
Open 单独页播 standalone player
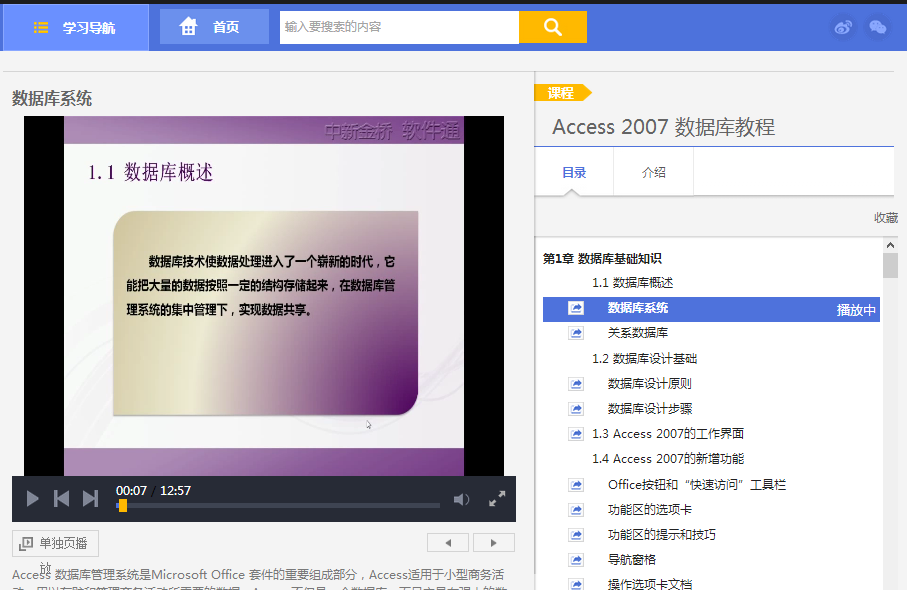point(55,543)
